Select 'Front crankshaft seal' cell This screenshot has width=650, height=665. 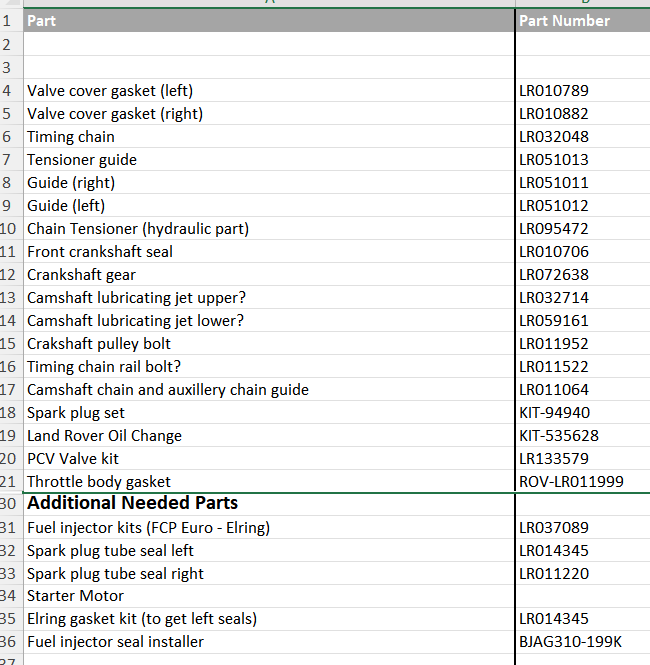point(269,251)
